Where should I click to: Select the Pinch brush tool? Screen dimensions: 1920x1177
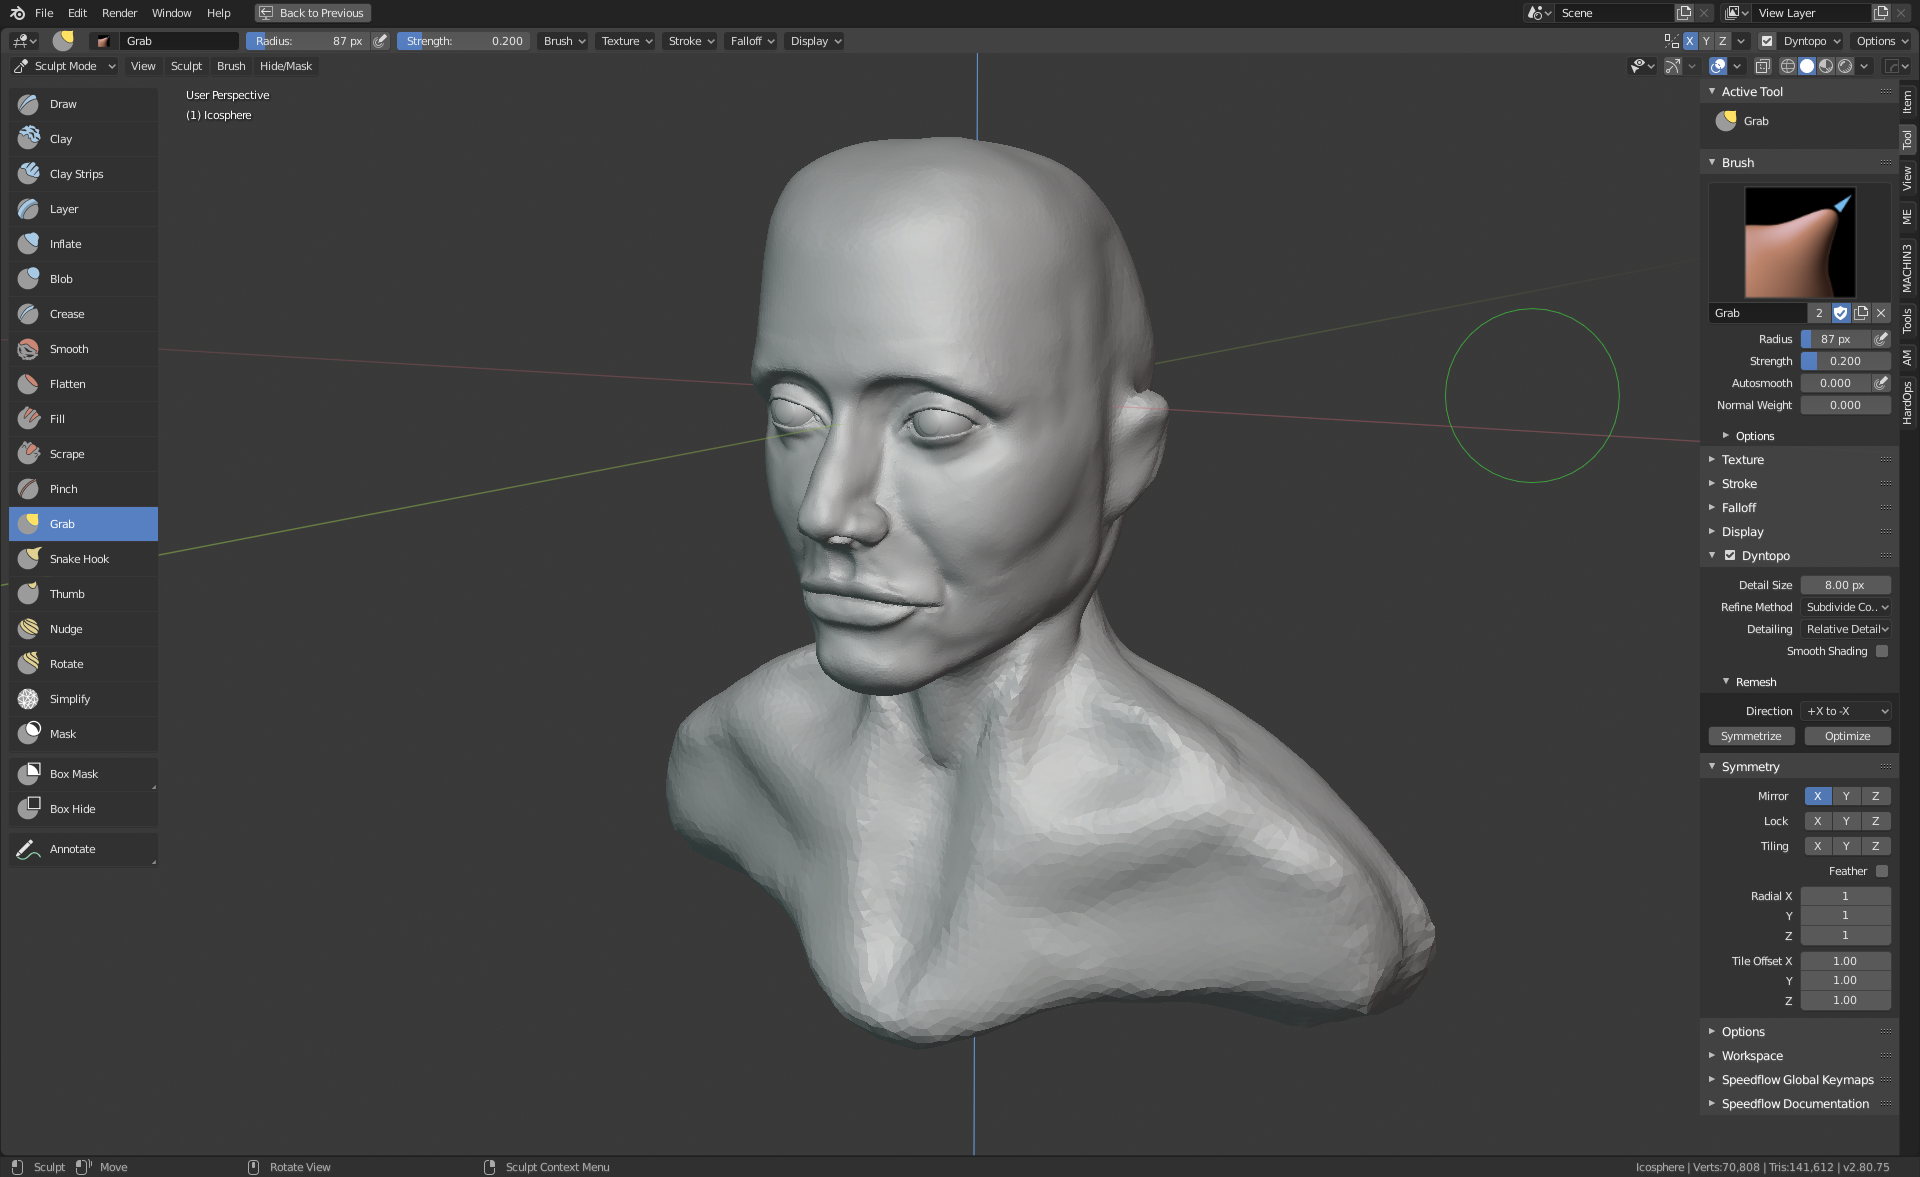[x=64, y=489]
